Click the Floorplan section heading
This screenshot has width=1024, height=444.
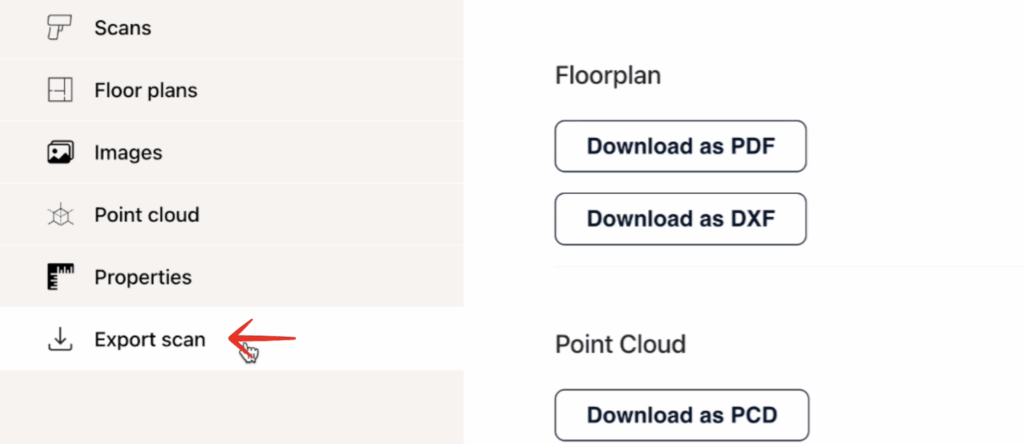coord(608,76)
